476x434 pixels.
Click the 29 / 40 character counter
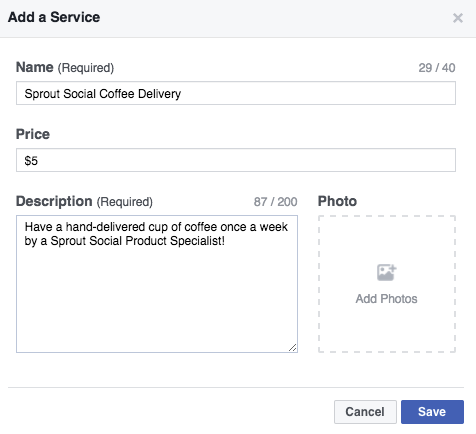437,68
